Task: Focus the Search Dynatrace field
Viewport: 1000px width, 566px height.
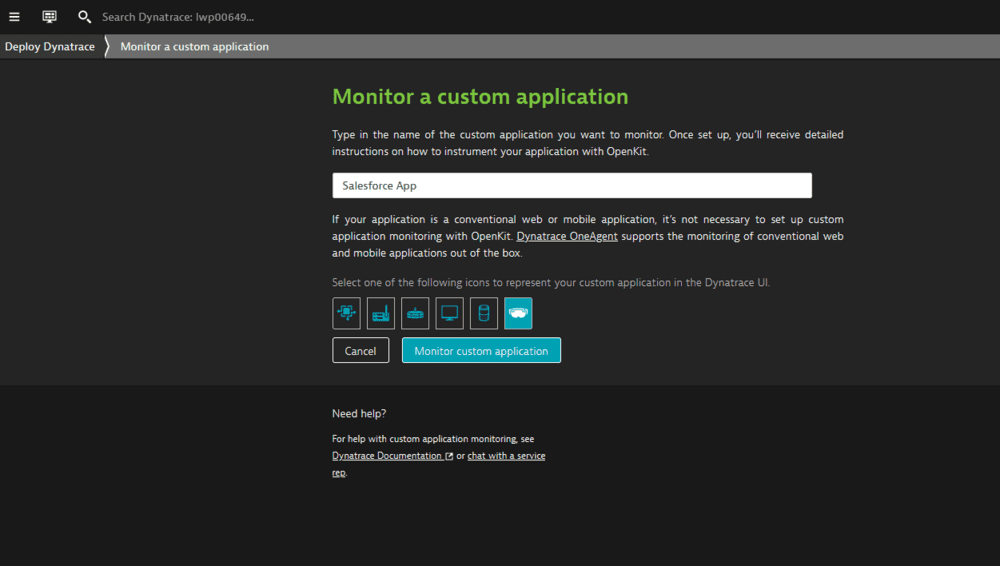Action: point(178,17)
